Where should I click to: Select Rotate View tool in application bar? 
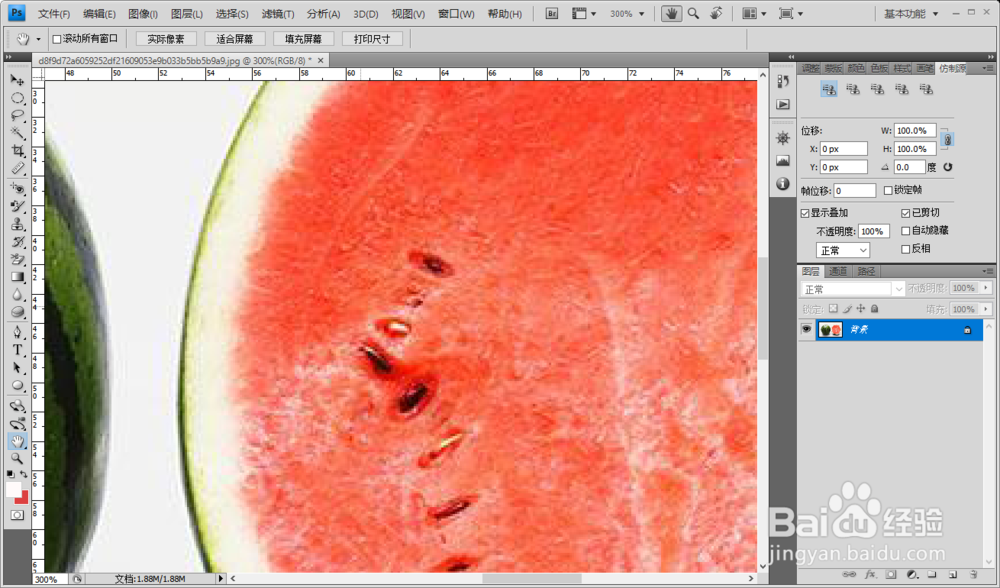point(716,13)
